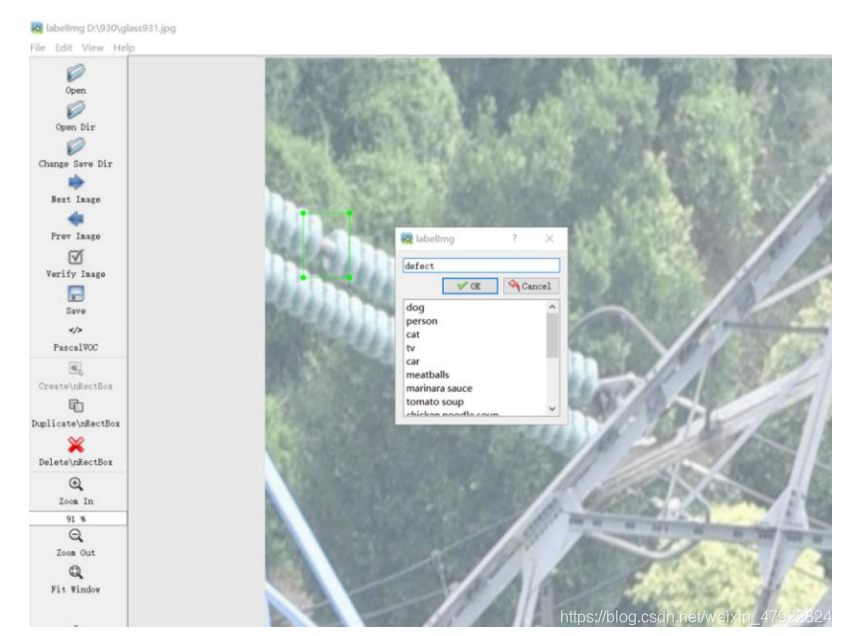Go to Next Image arrow
842x636 pixels.
[76, 183]
